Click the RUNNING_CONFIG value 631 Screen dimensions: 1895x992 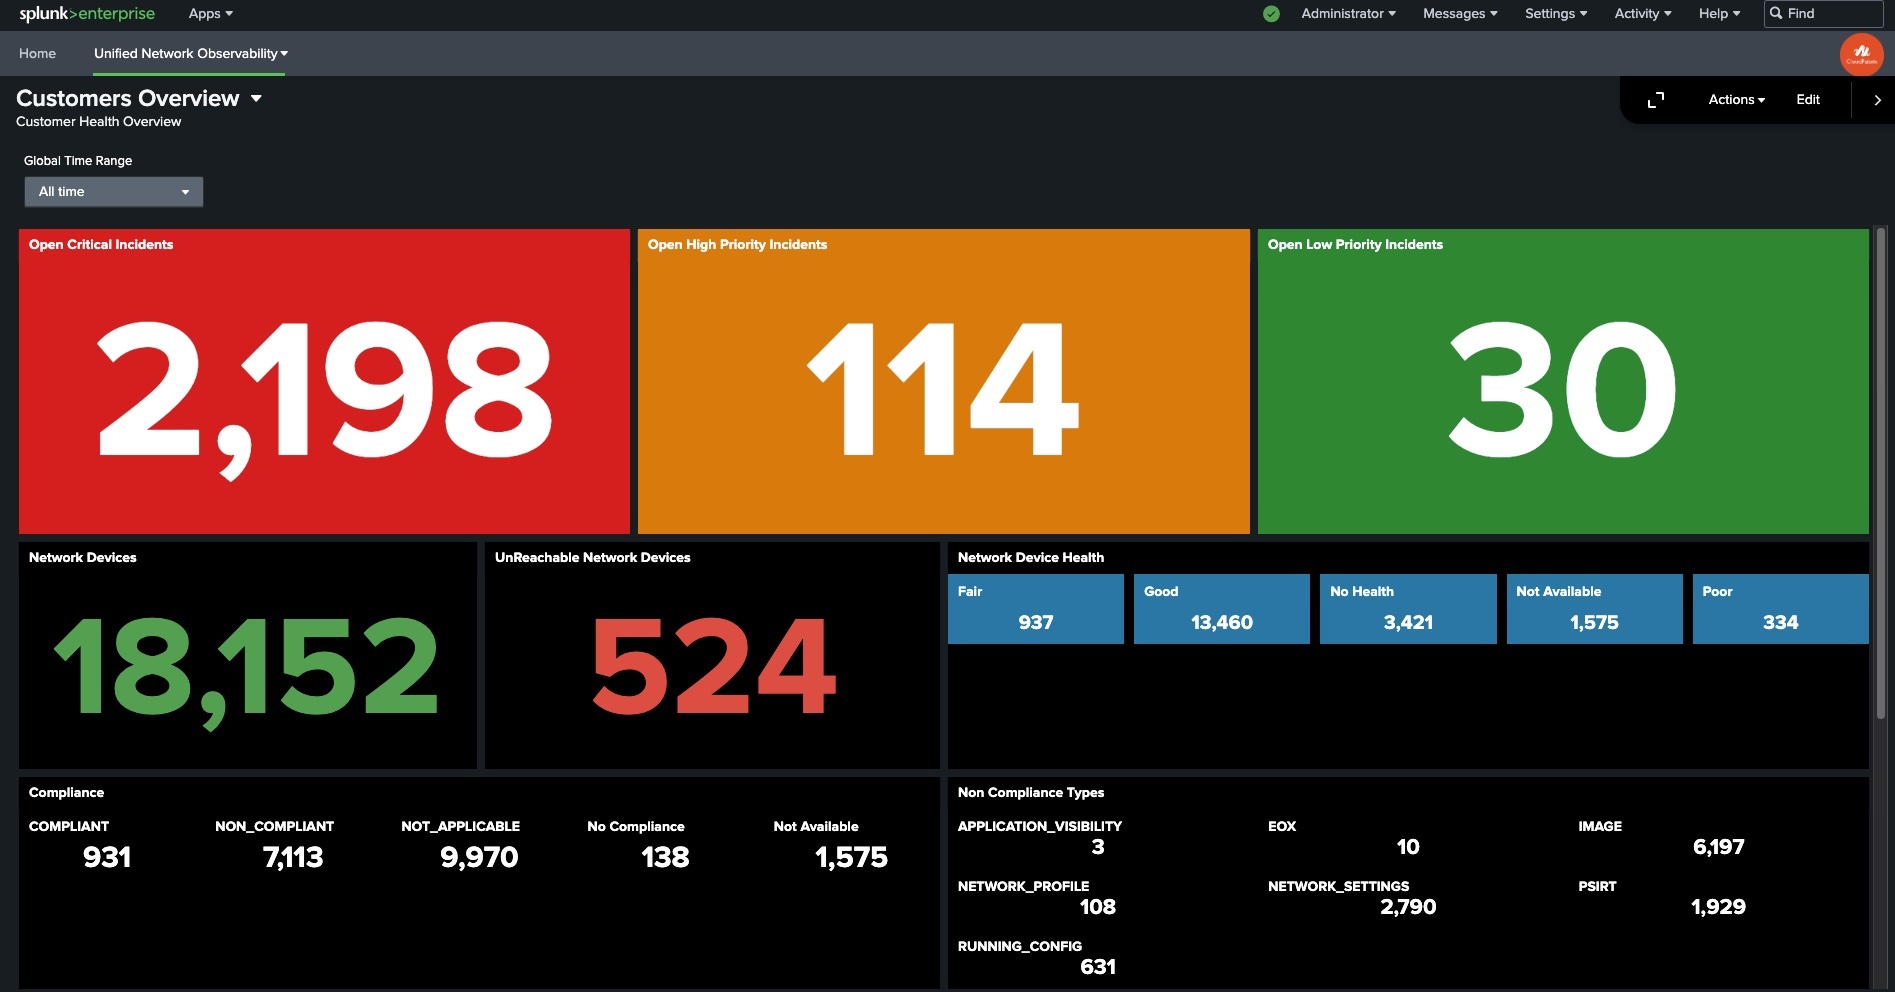click(x=1098, y=967)
